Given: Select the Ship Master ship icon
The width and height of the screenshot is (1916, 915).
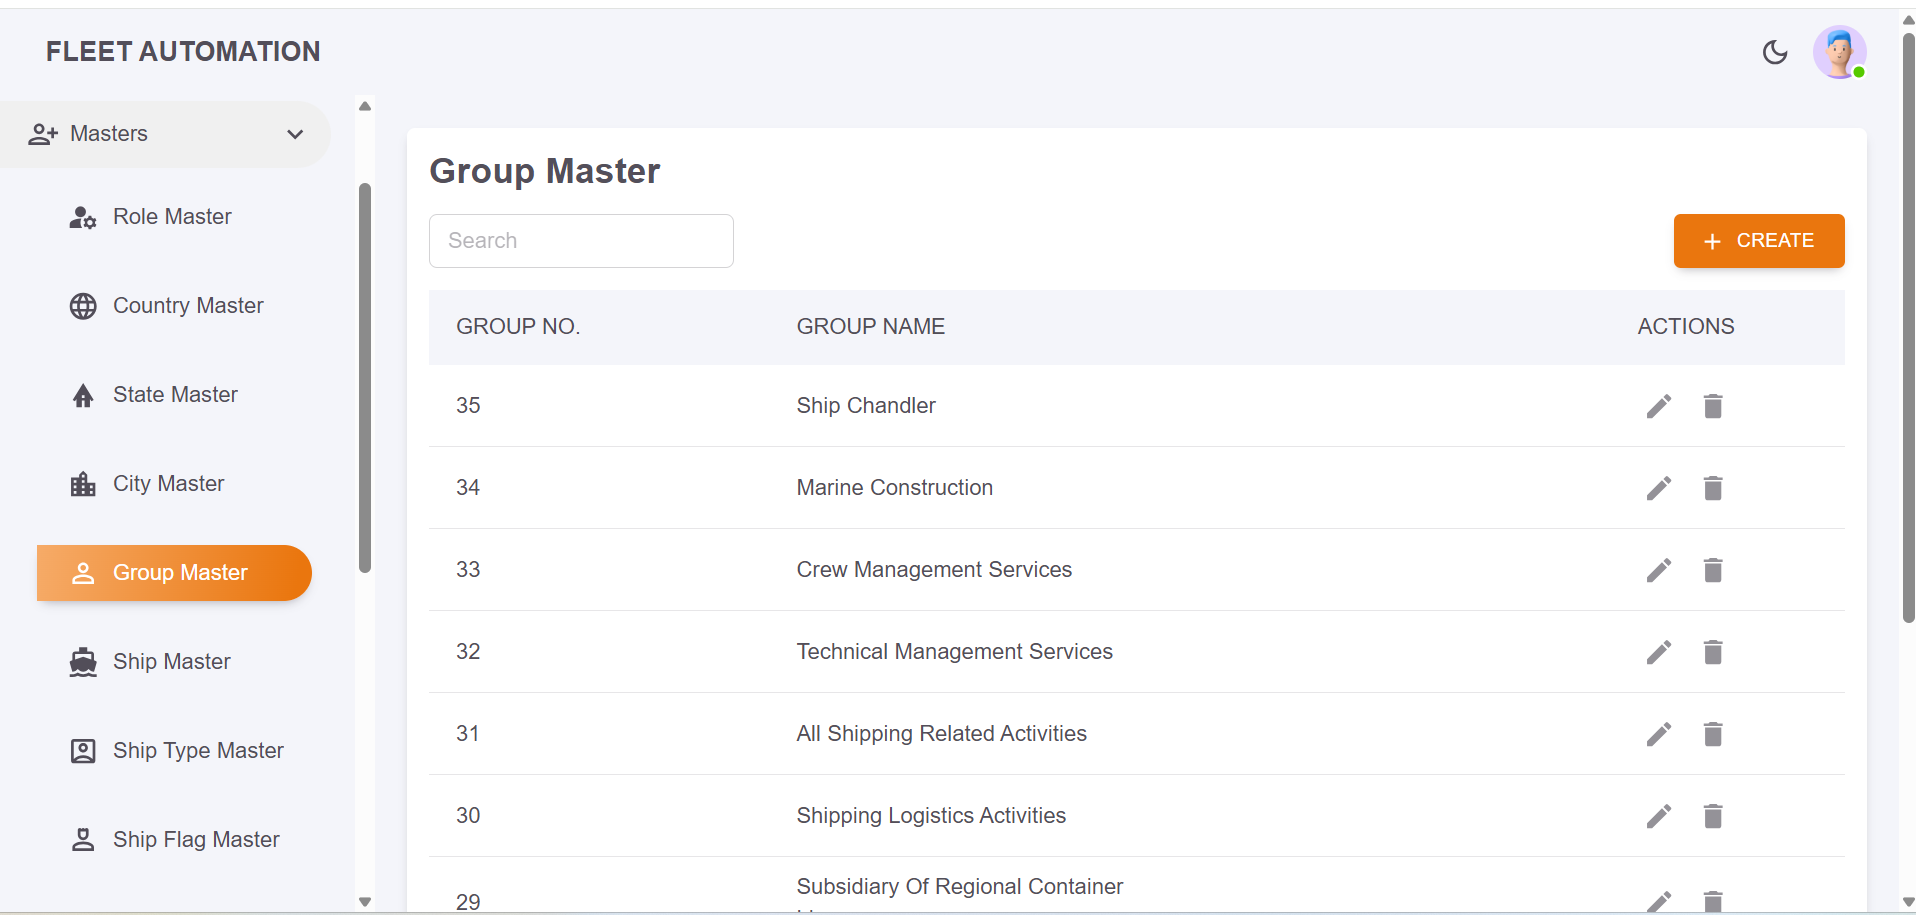Looking at the screenshot, I should click(x=83, y=661).
